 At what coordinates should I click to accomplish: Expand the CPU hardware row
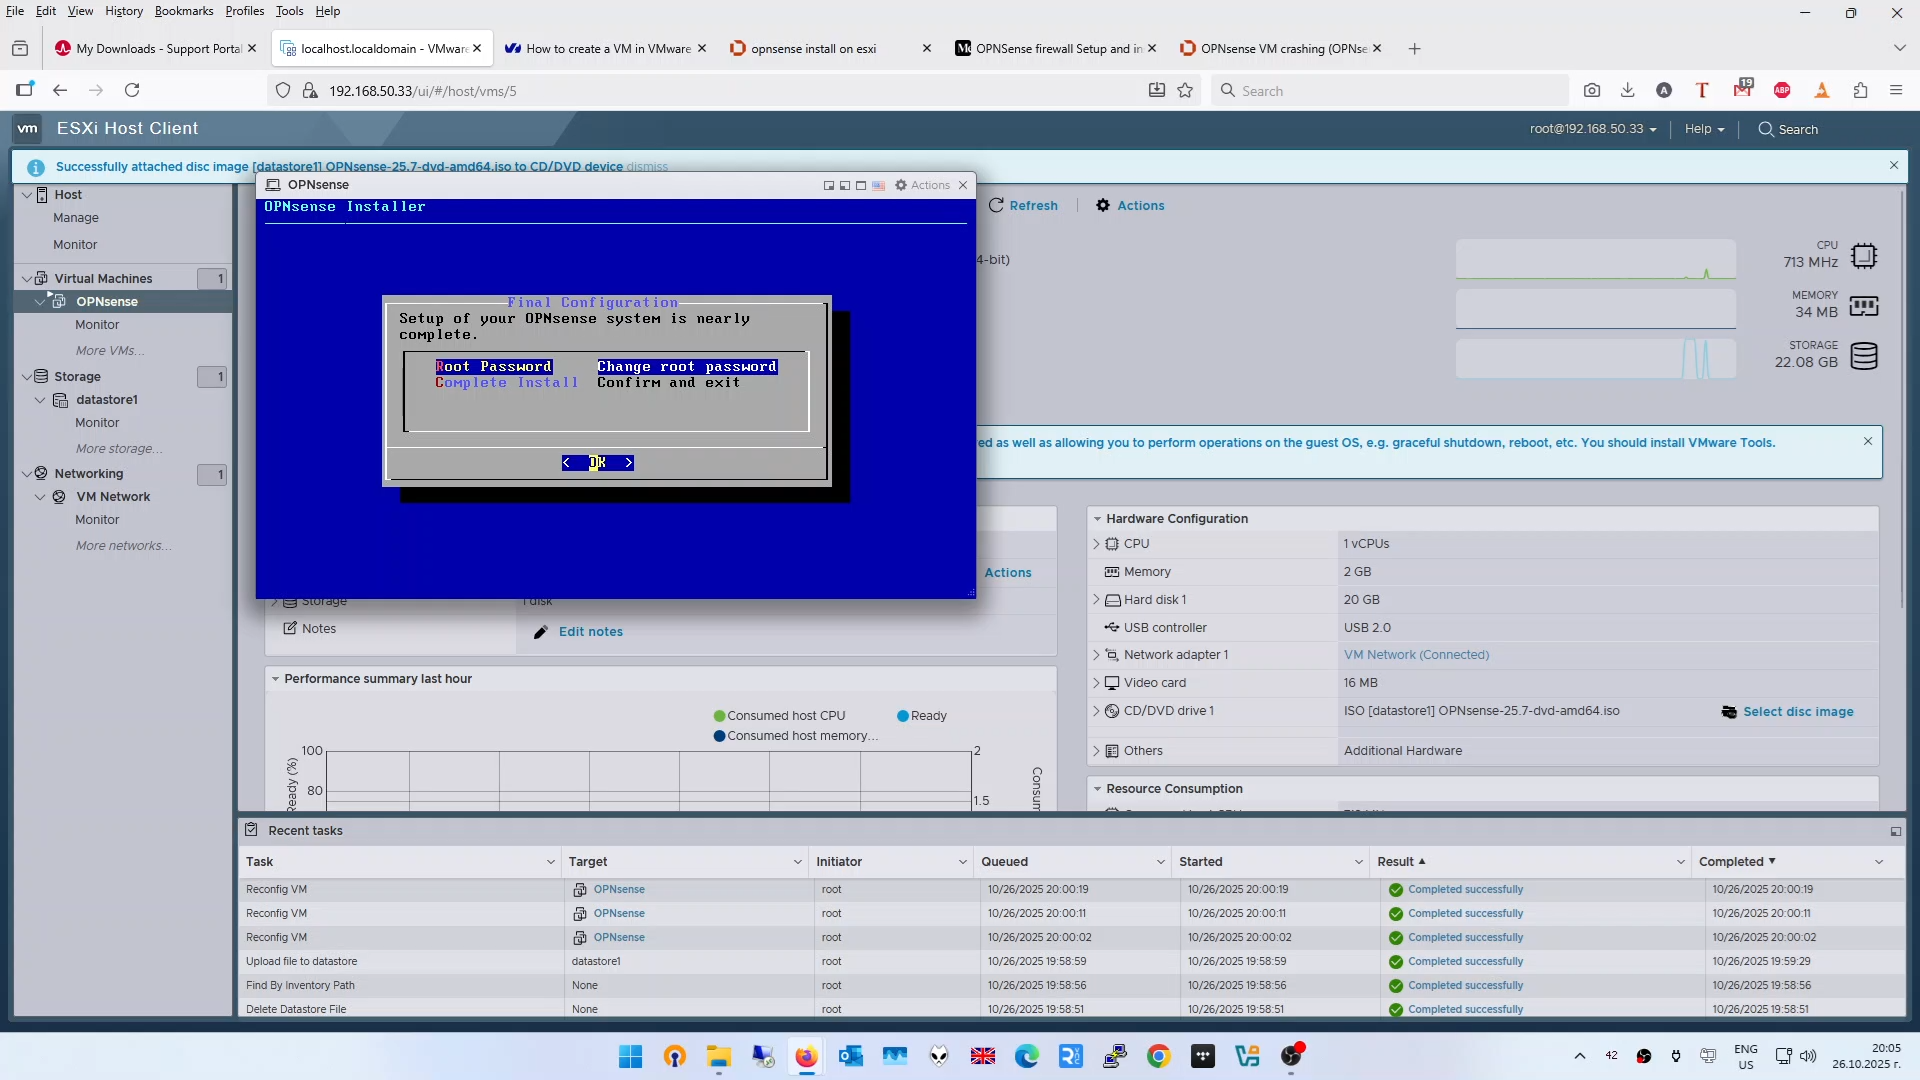pyautogui.click(x=1096, y=544)
